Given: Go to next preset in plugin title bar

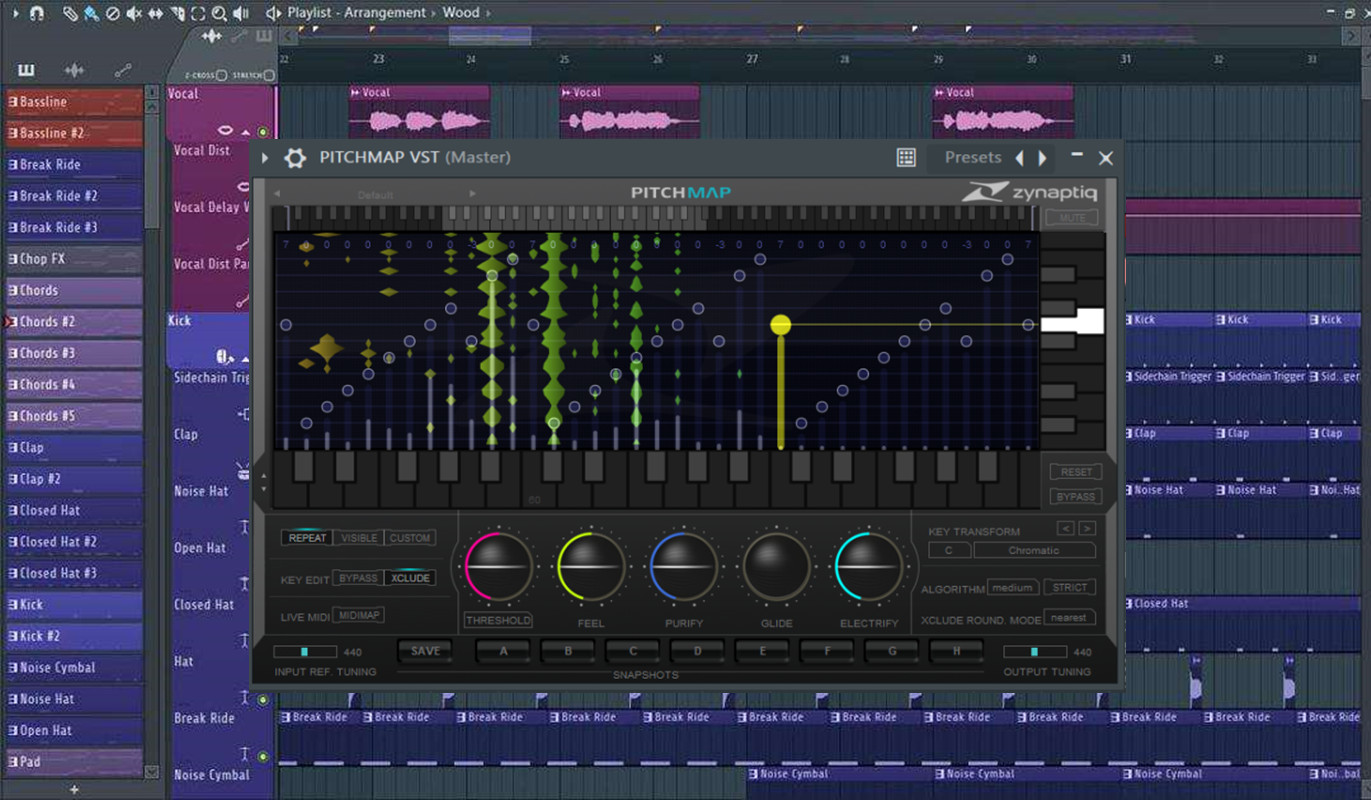Looking at the screenshot, I should 1042,158.
